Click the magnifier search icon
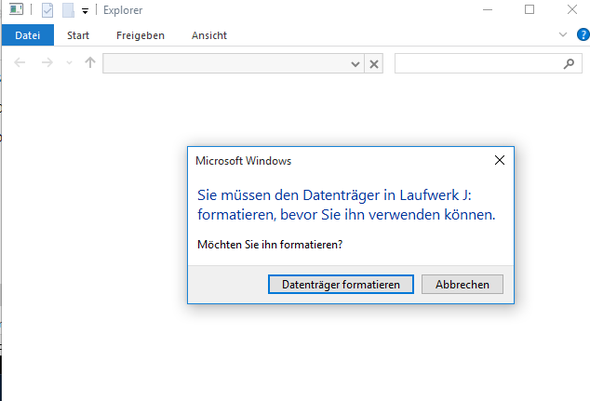590x401 pixels. click(569, 64)
